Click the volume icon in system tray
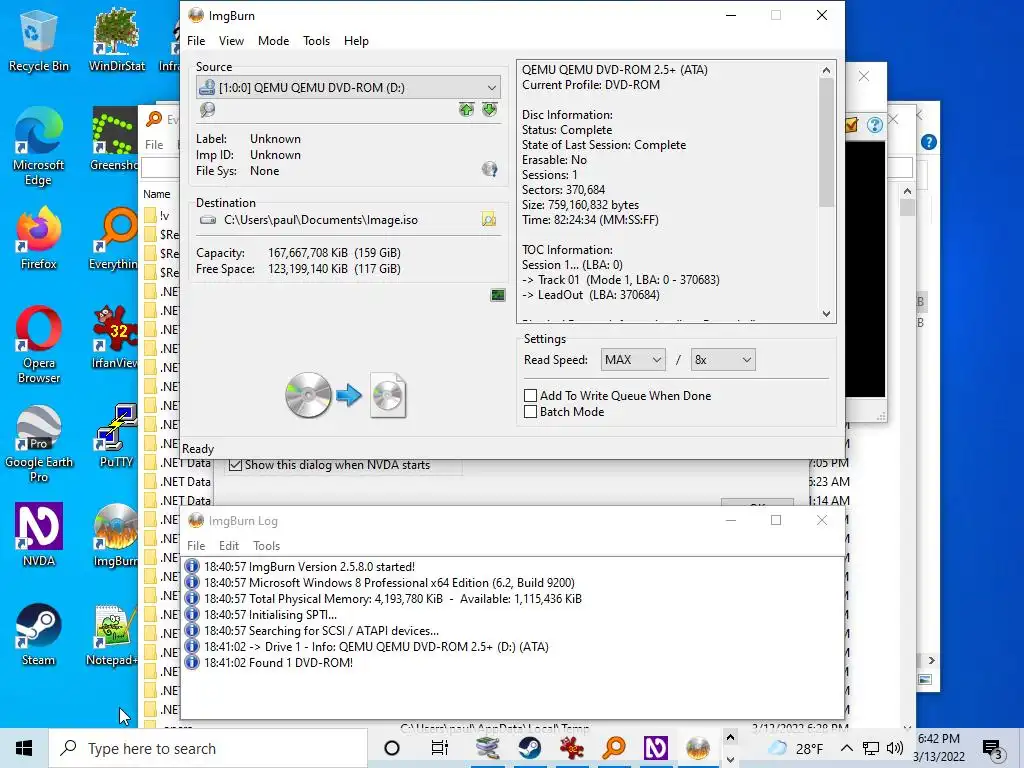The height and width of the screenshot is (768, 1024). click(x=895, y=748)
